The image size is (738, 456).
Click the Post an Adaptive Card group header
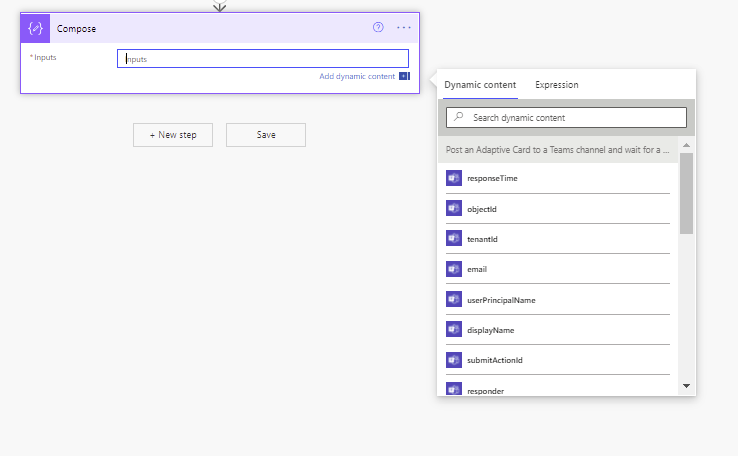[558, 150]
